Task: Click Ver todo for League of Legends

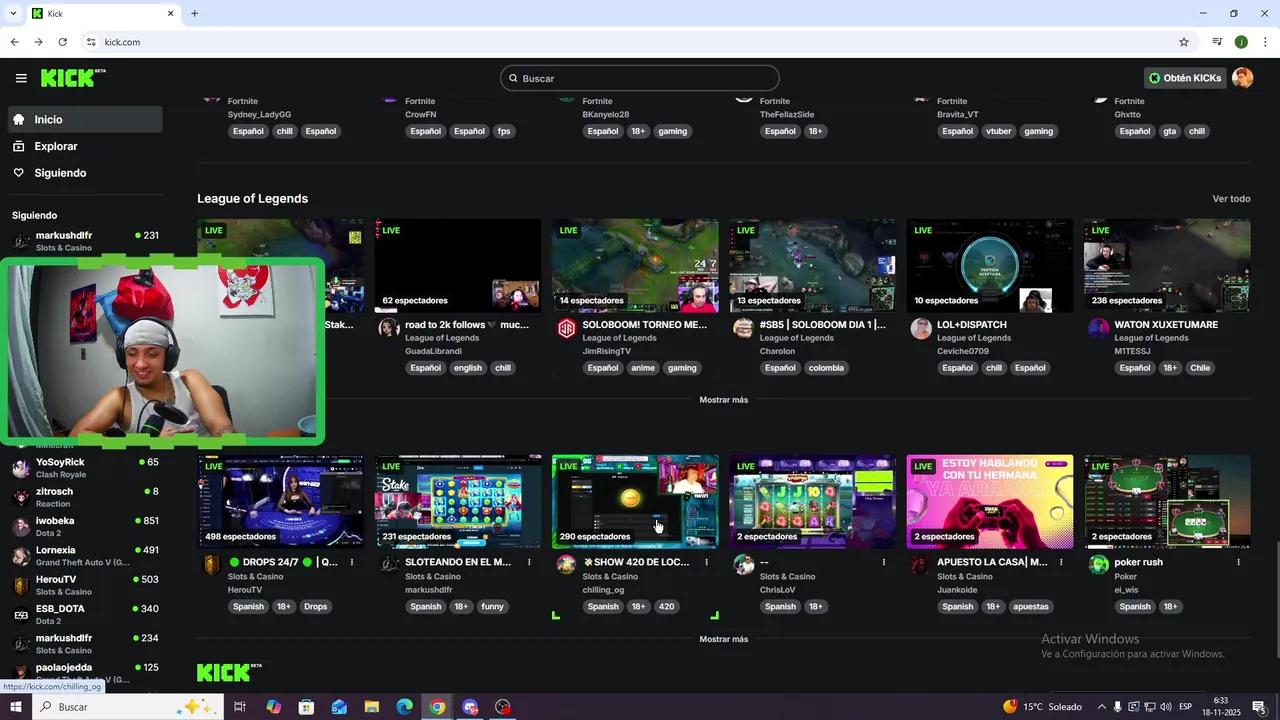Action: (x=1231, y=199)
